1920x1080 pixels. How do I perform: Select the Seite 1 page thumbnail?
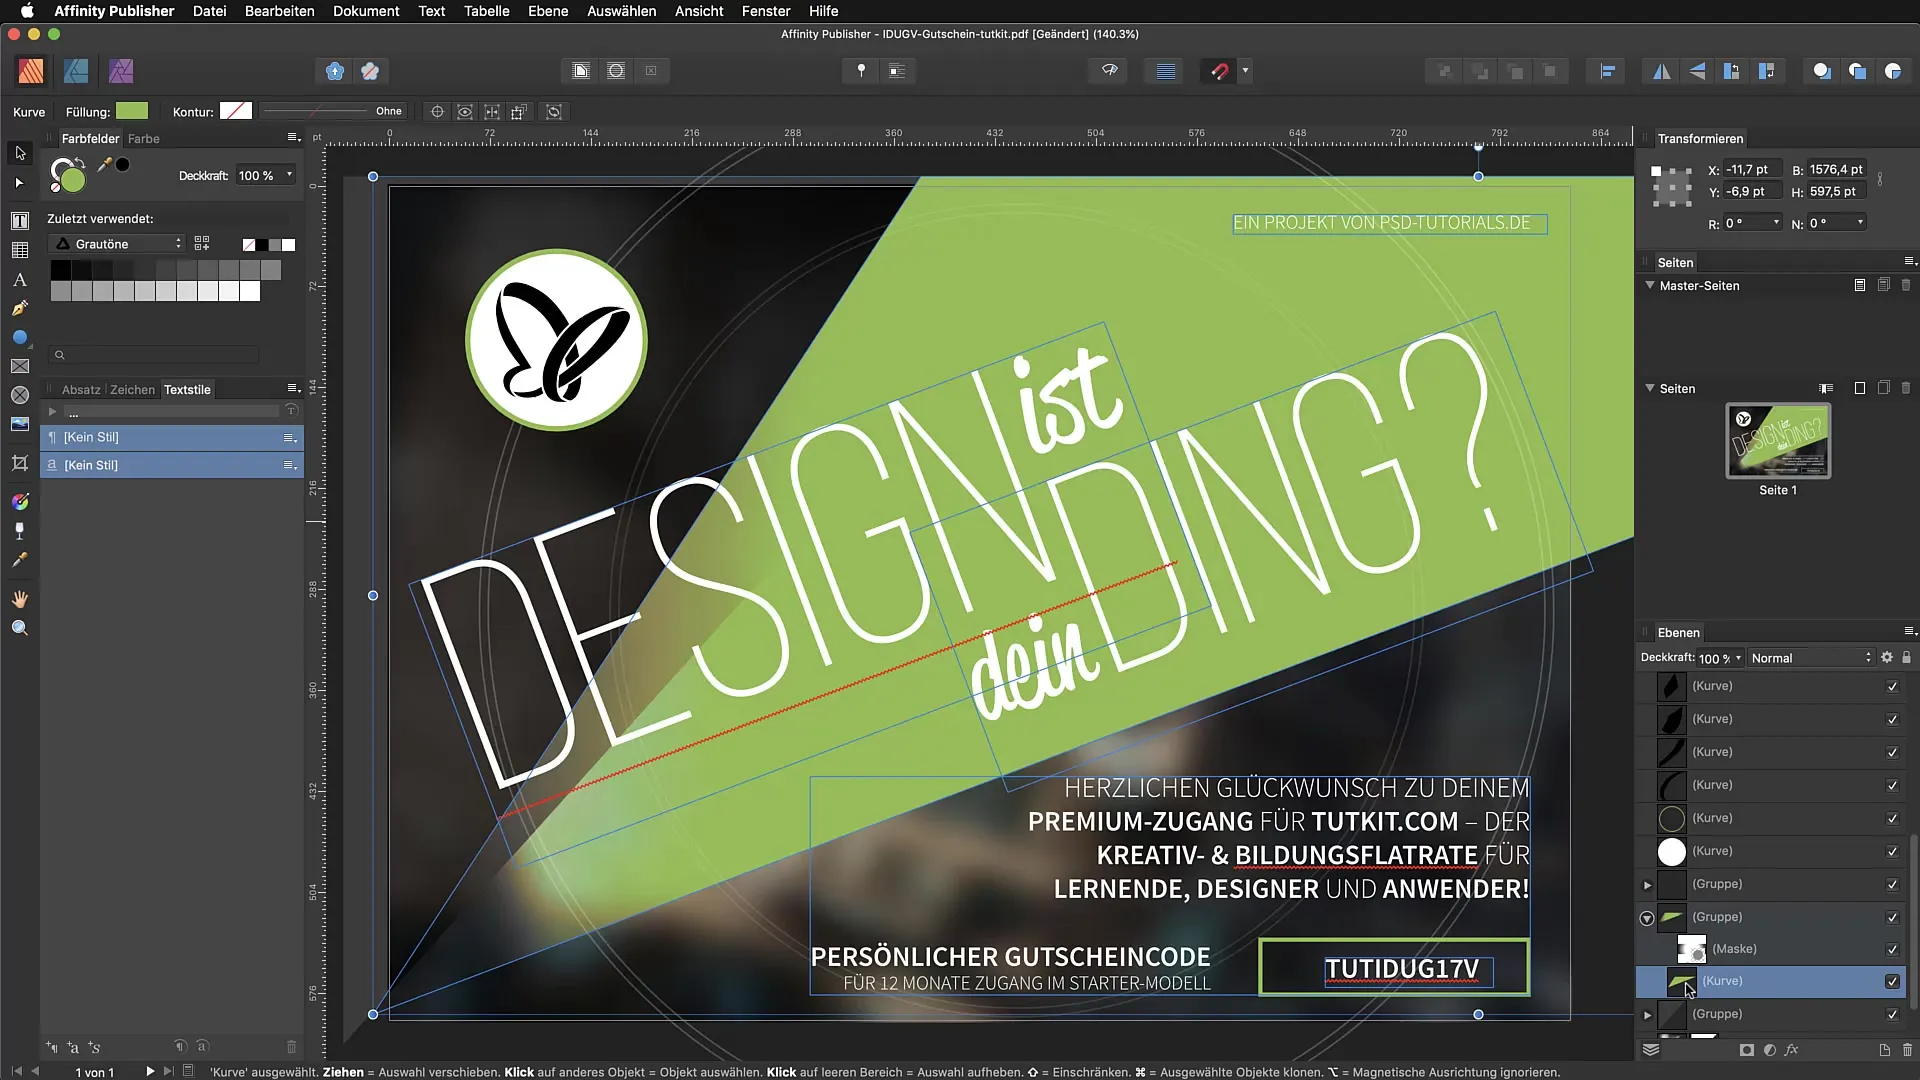(x=1778, y=441)
